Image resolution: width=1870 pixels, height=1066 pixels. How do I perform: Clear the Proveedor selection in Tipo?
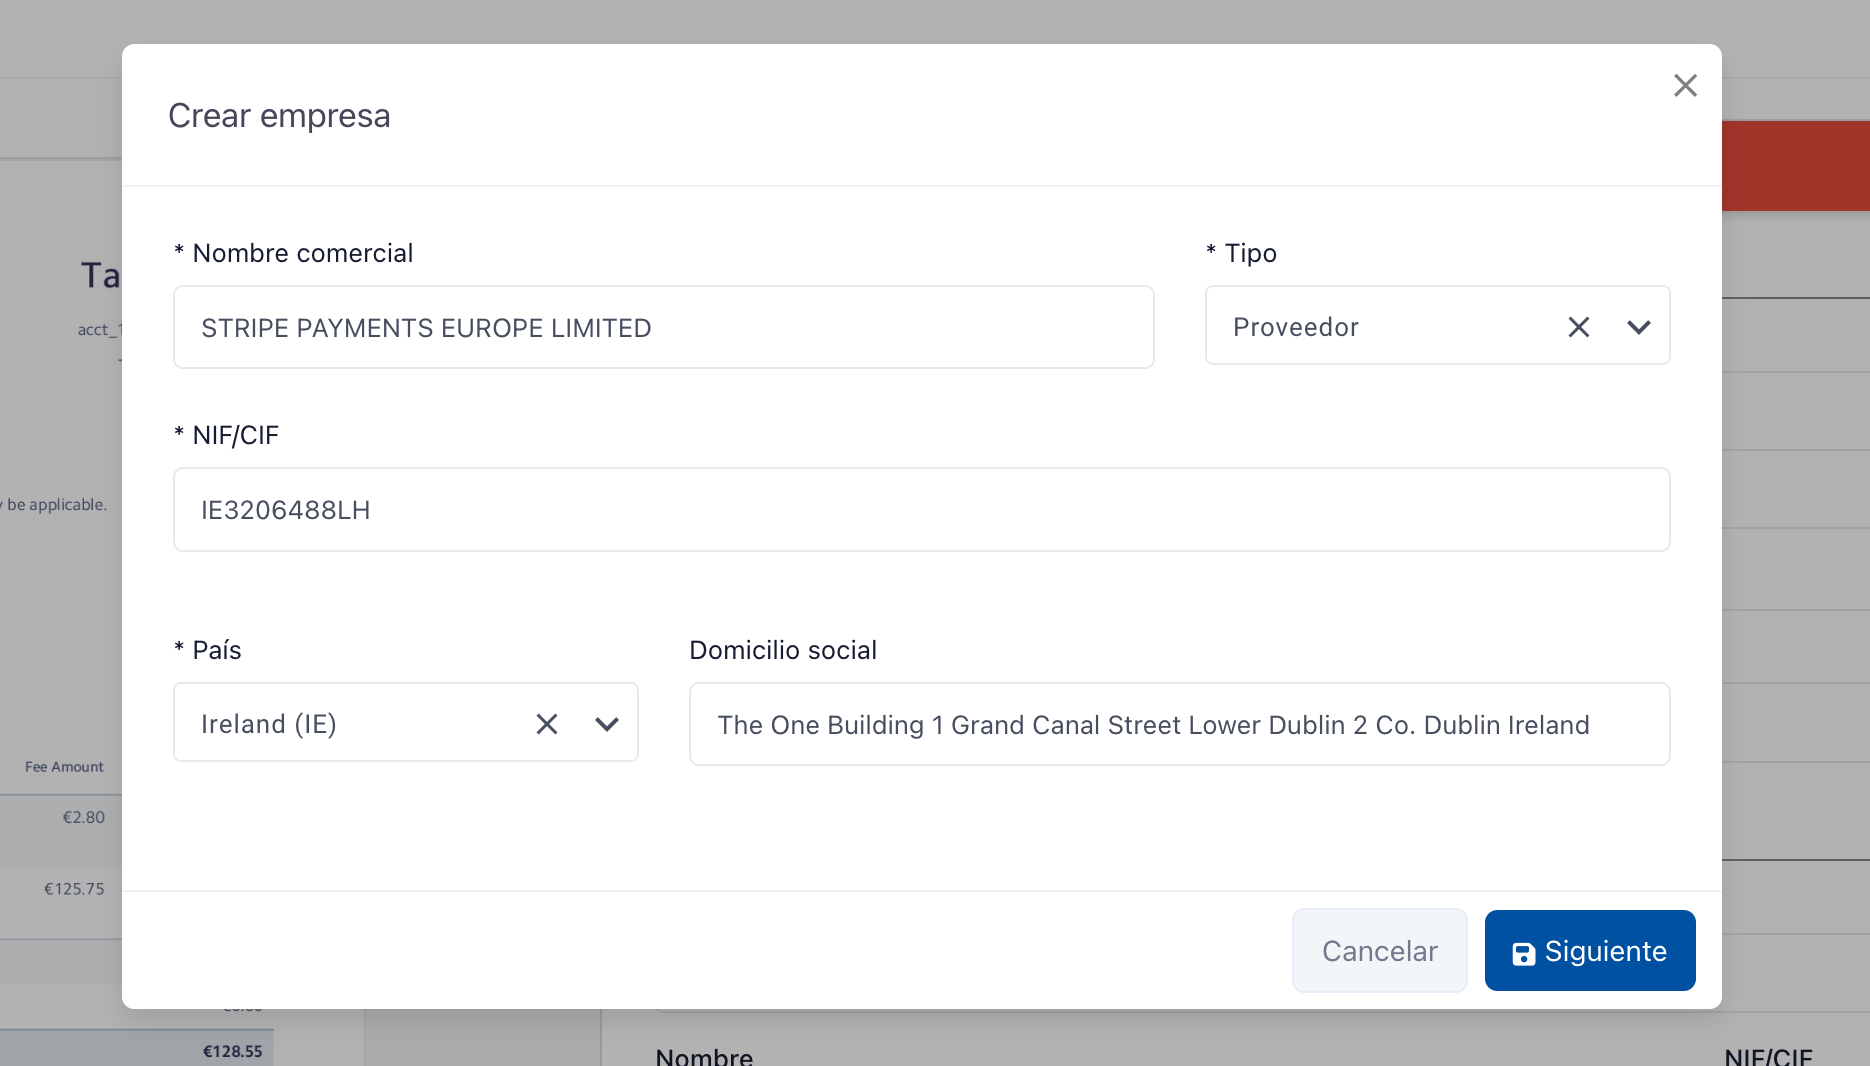1578,327
